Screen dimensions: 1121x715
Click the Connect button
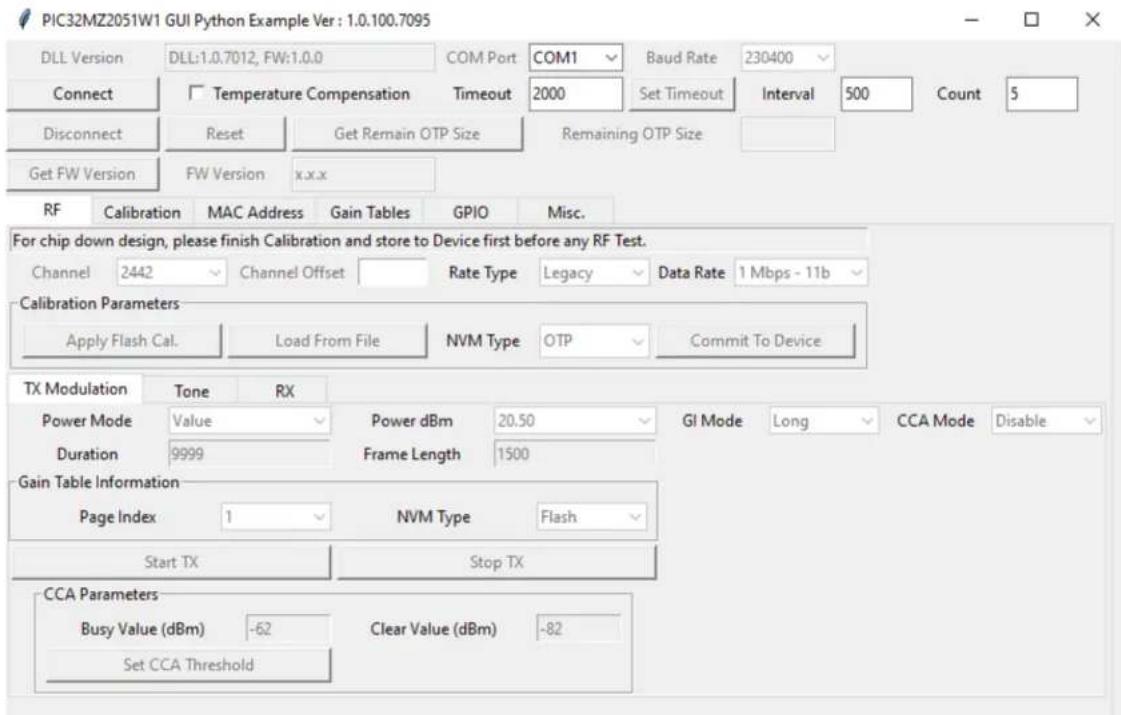click(83, 94)
